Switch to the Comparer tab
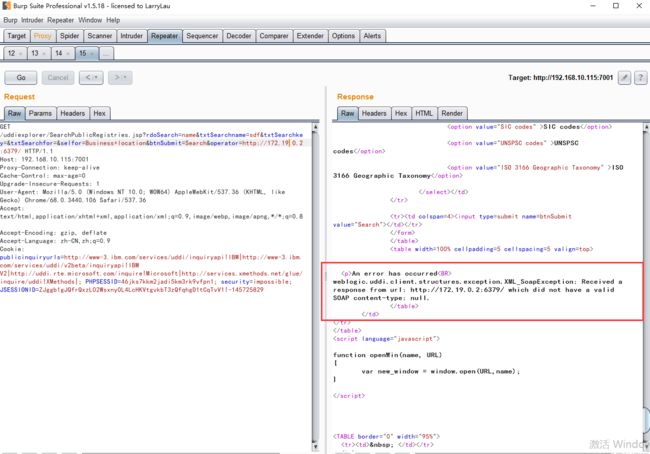 point(274,36)
